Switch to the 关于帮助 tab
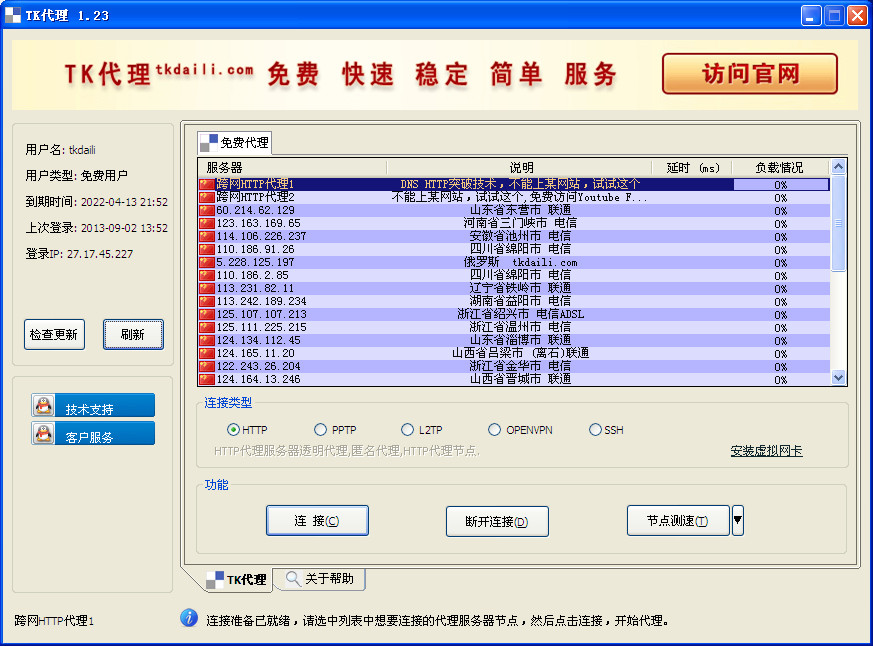This screenshot has height=646, width=873. (326, 578)
